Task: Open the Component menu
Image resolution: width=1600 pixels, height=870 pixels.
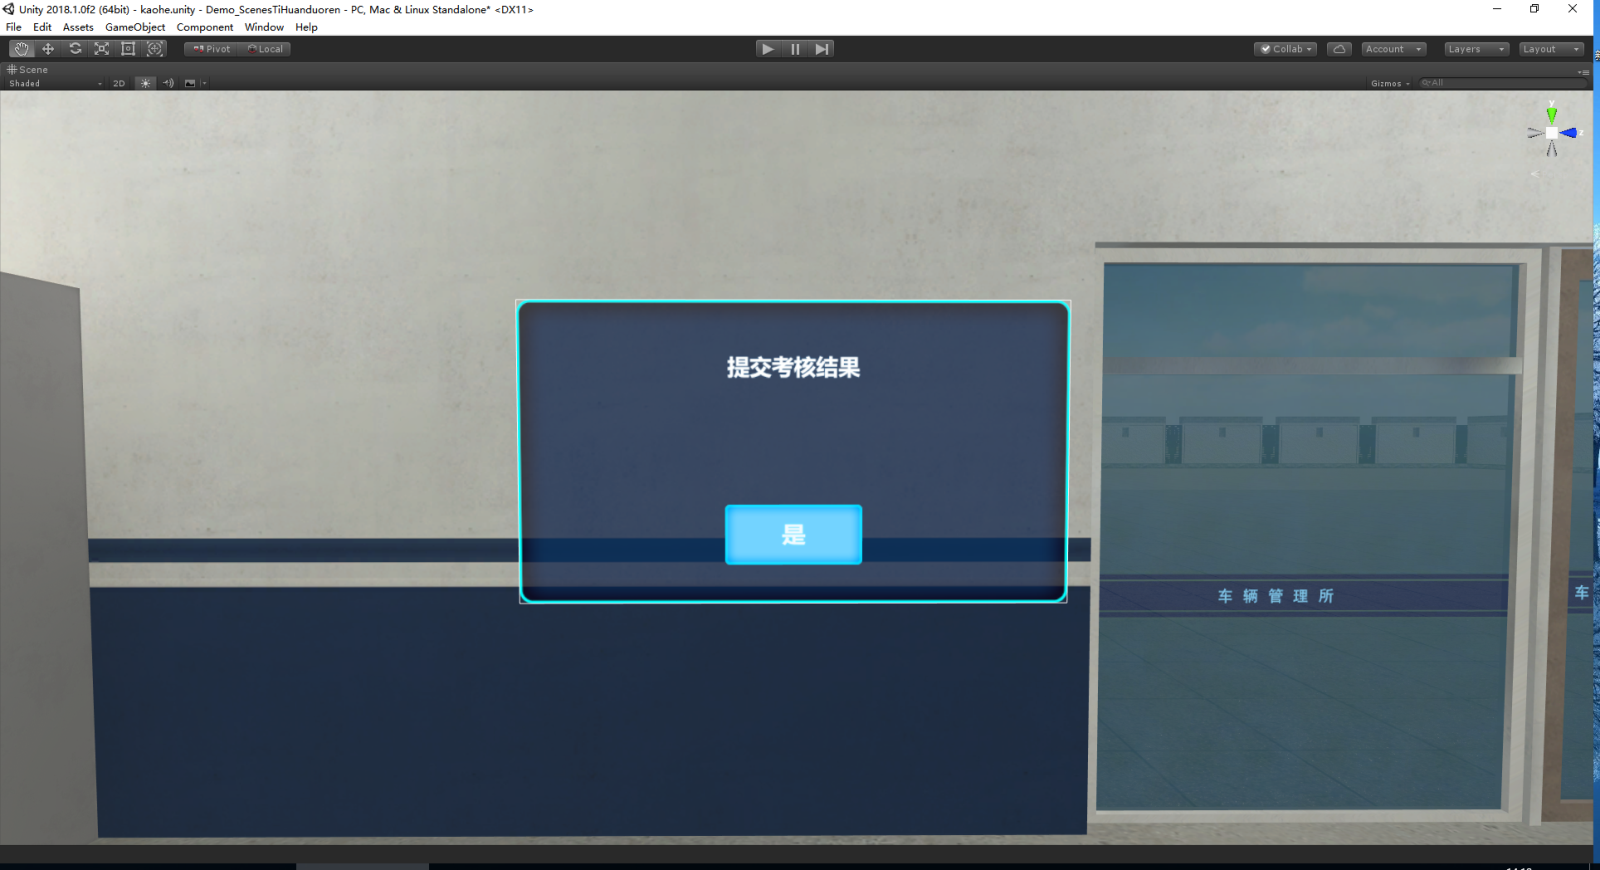Action: pyautogui.click(x=204, y=27)
